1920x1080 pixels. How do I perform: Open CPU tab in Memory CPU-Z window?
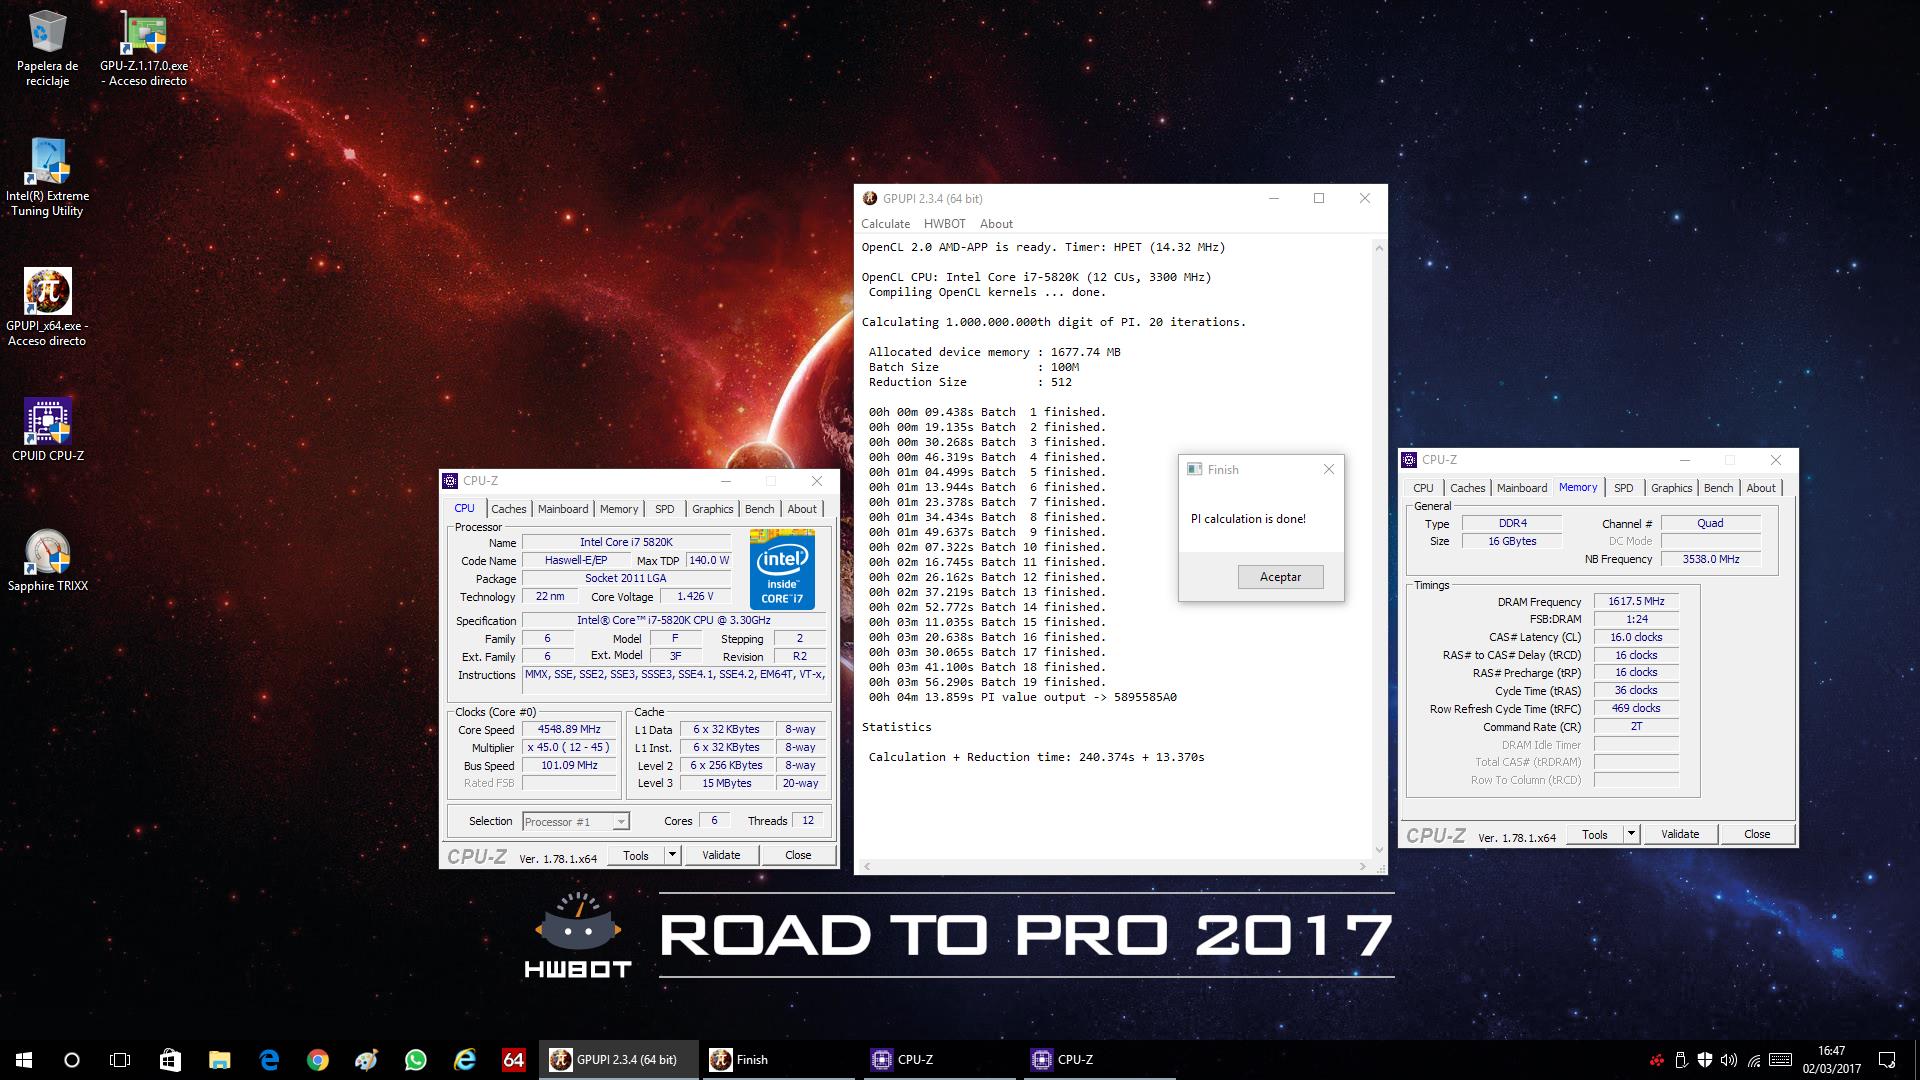[1424, 488]
